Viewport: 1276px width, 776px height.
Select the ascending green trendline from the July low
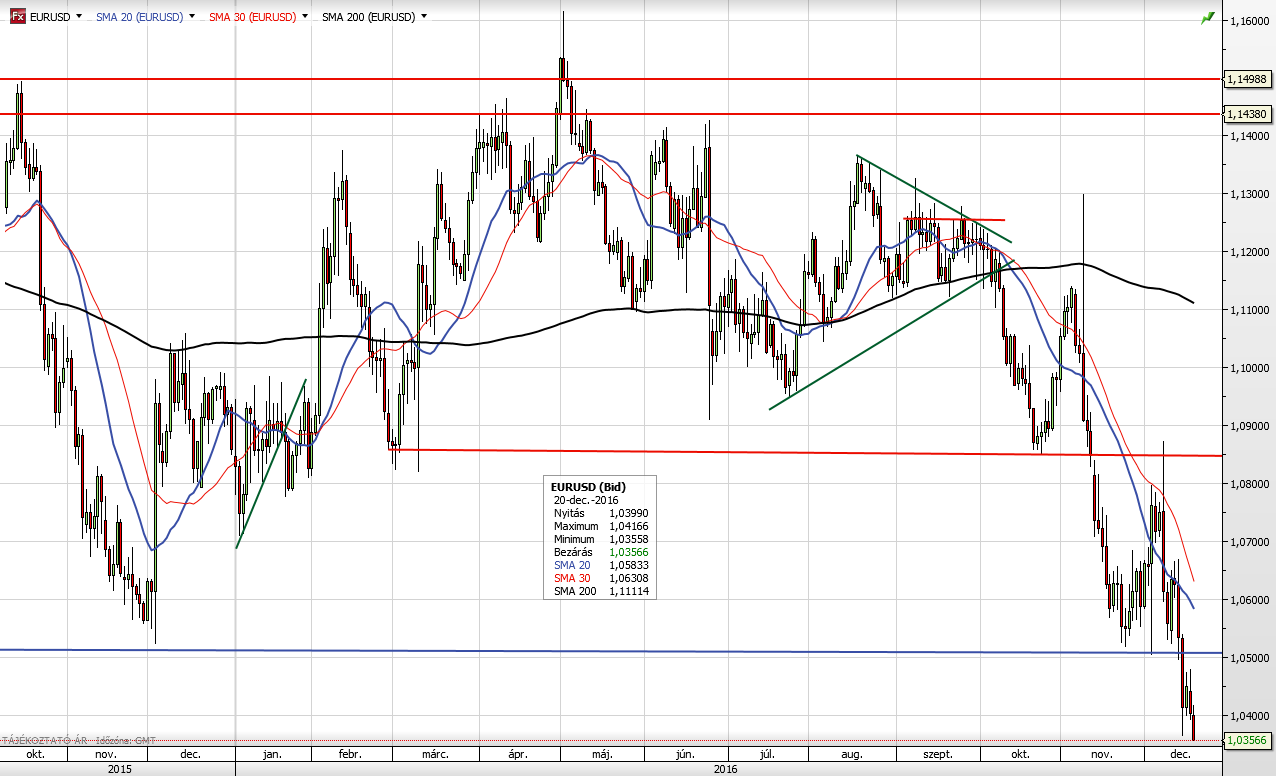[890, 335]
